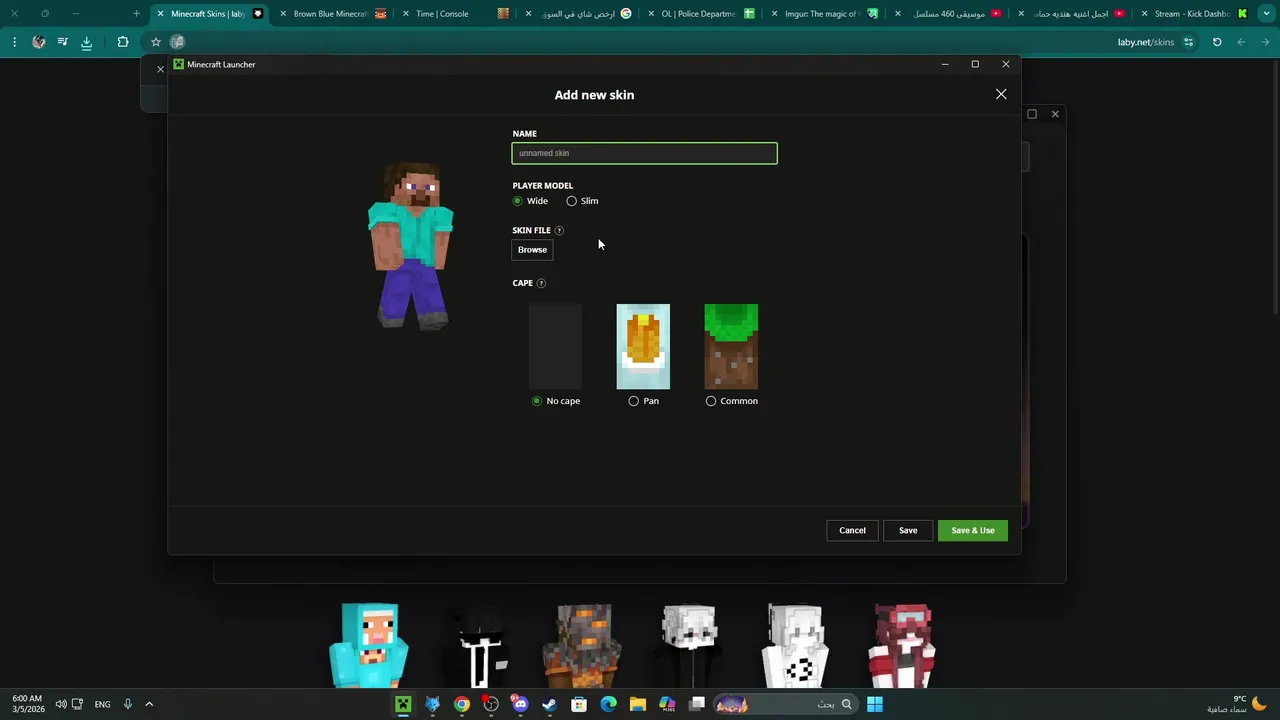Click the skin Name input field

tap(645, 153)
